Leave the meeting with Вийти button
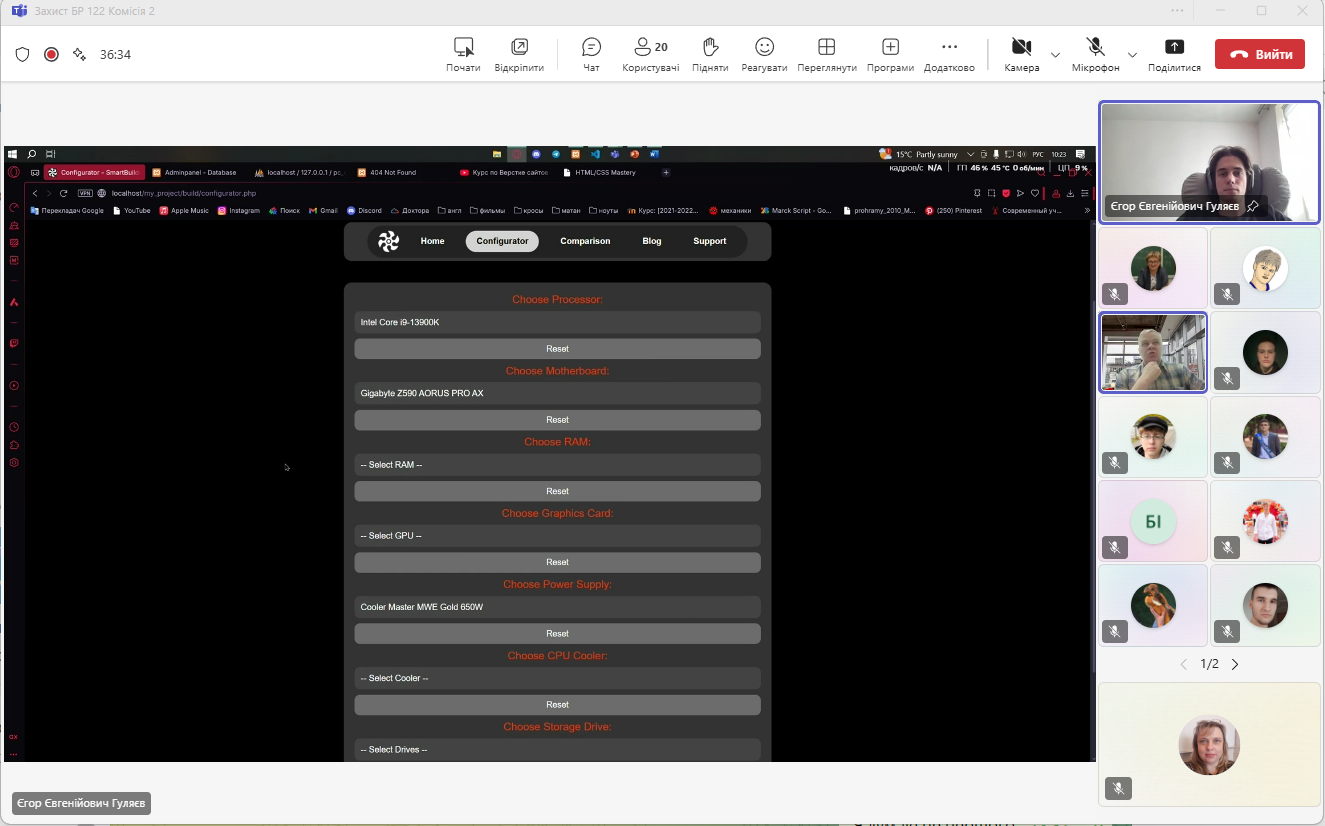This screenshot has width=1325, height=826. pyautogui.click(x=1260, y=54)
